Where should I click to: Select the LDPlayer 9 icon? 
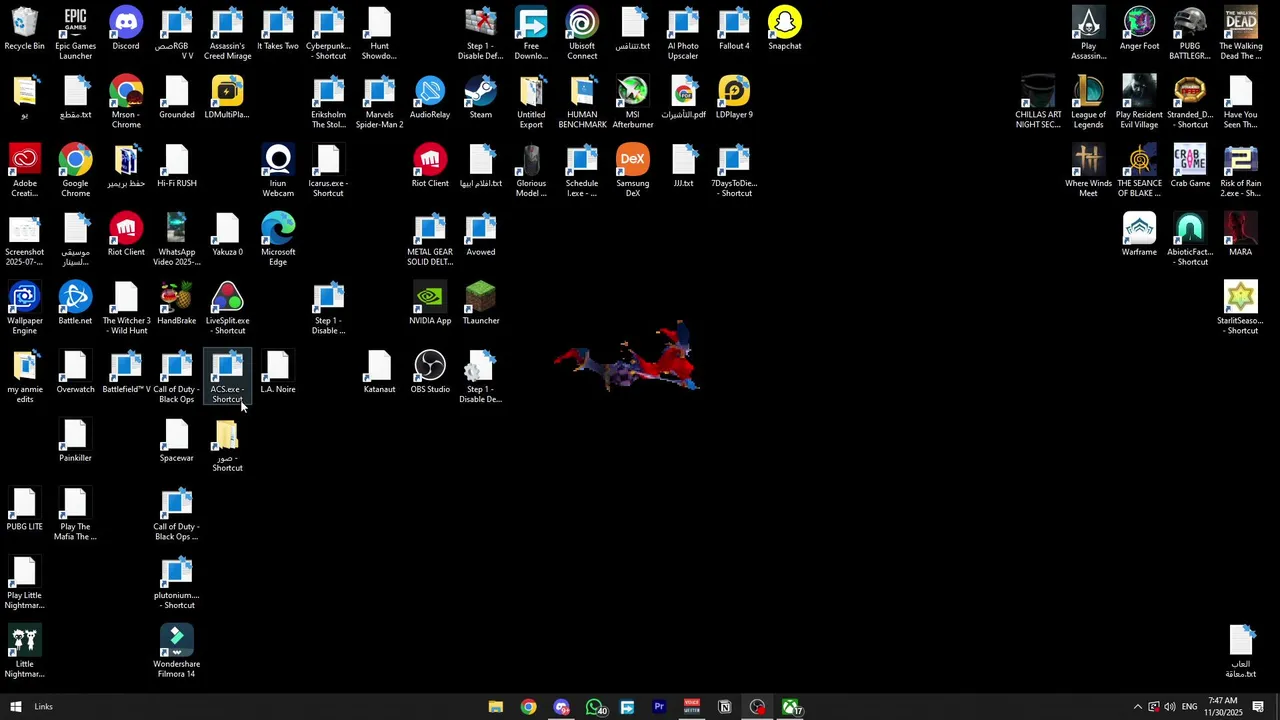(x=734, y=98)
